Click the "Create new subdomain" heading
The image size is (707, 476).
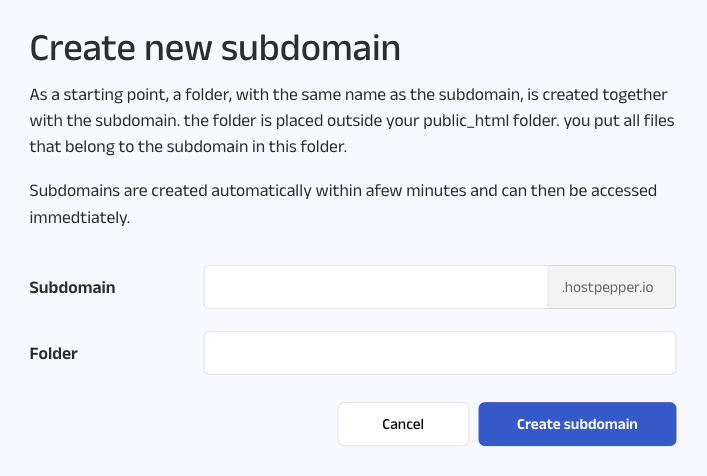pos(215,47)
